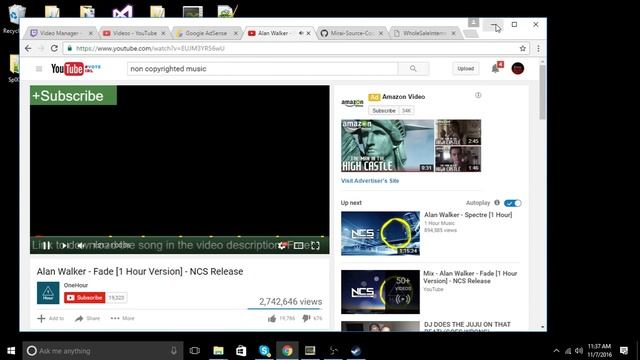Click the YouTube Upload button

(465, 69)
